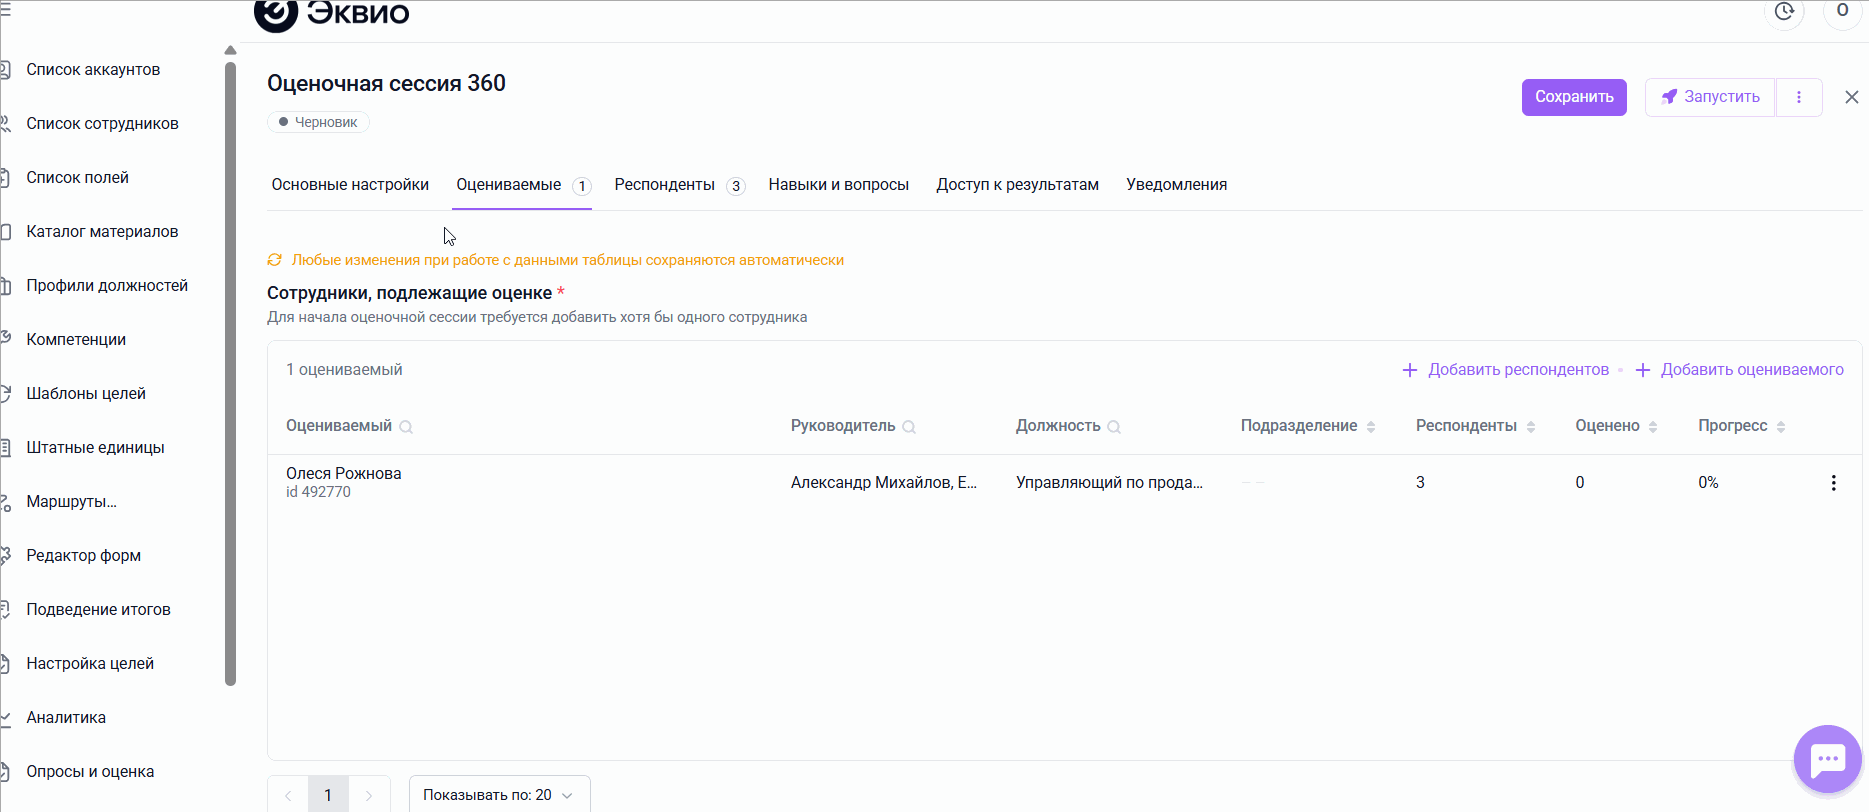Image resolution: width=1869 pixels, height=812 pixels.
Task: Open Компетенции in sidebar
Action: 76,340
